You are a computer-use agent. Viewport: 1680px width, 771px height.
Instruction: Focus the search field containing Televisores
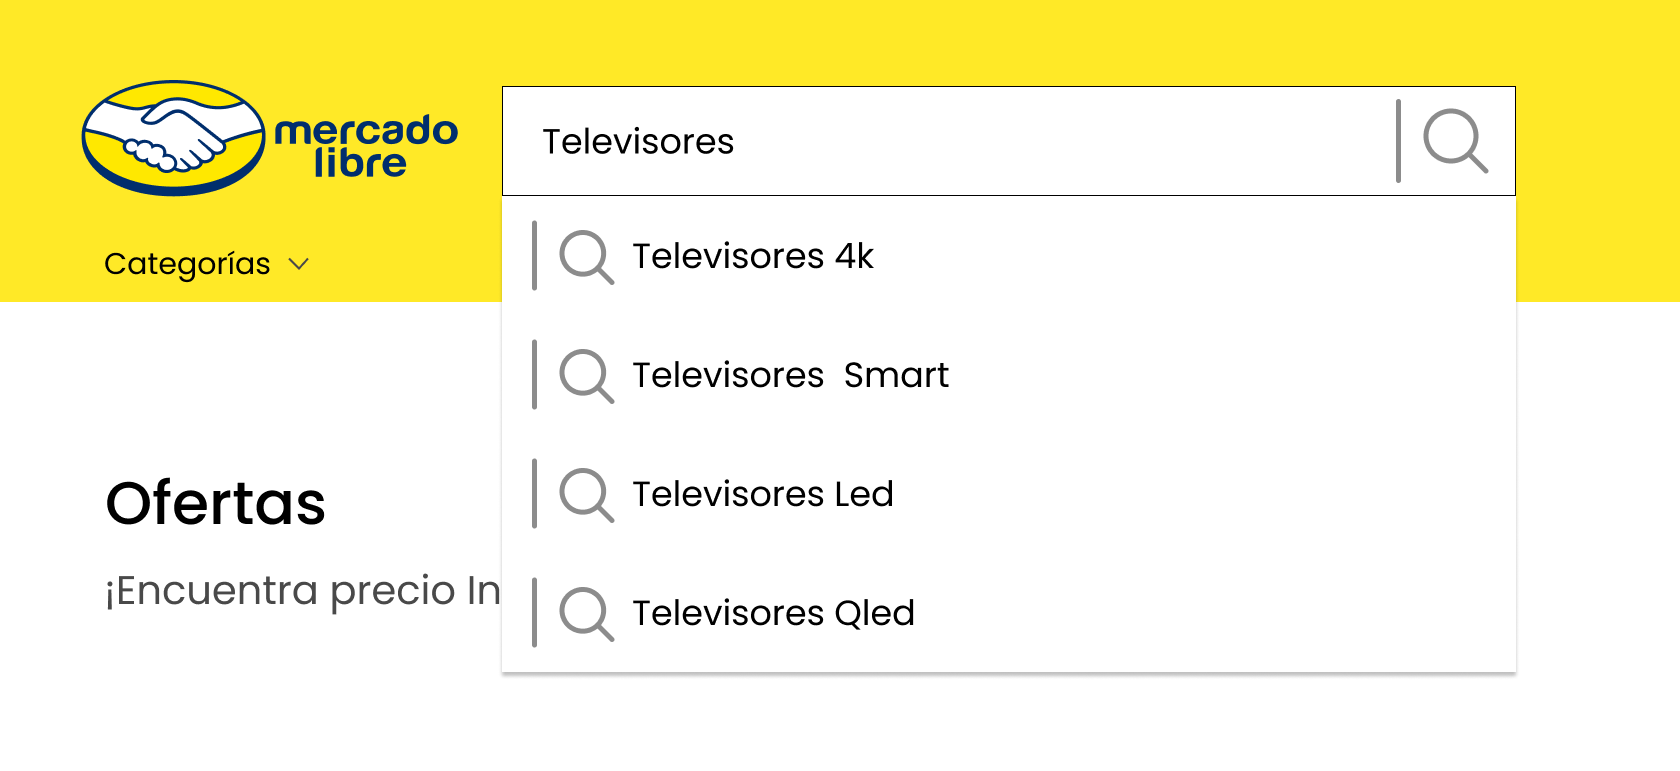948,141
